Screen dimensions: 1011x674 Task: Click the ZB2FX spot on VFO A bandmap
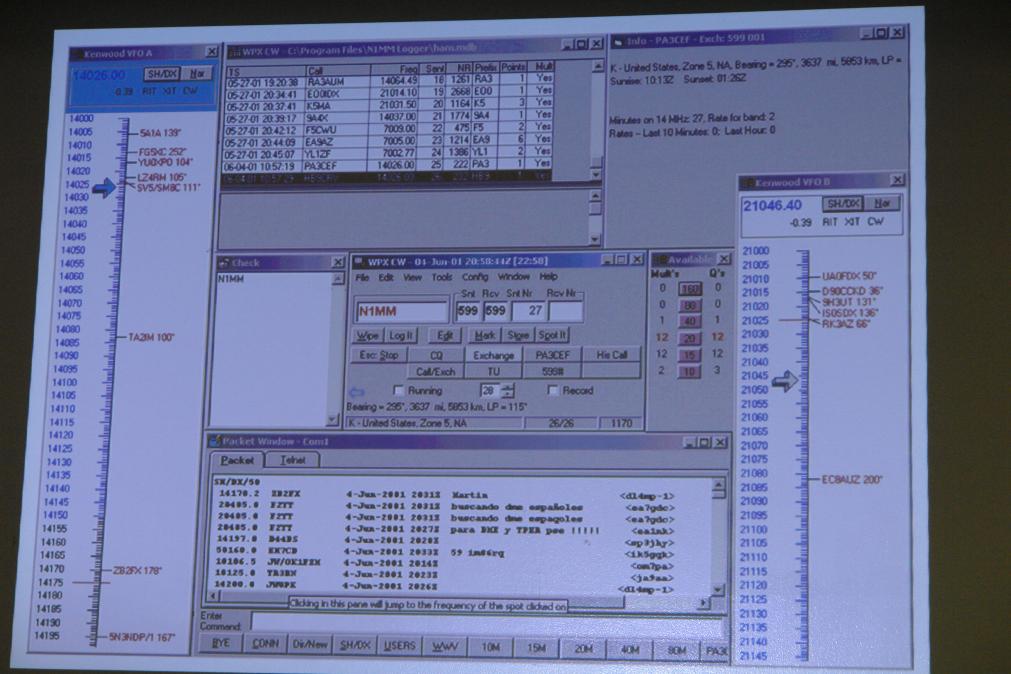point(137,571)
